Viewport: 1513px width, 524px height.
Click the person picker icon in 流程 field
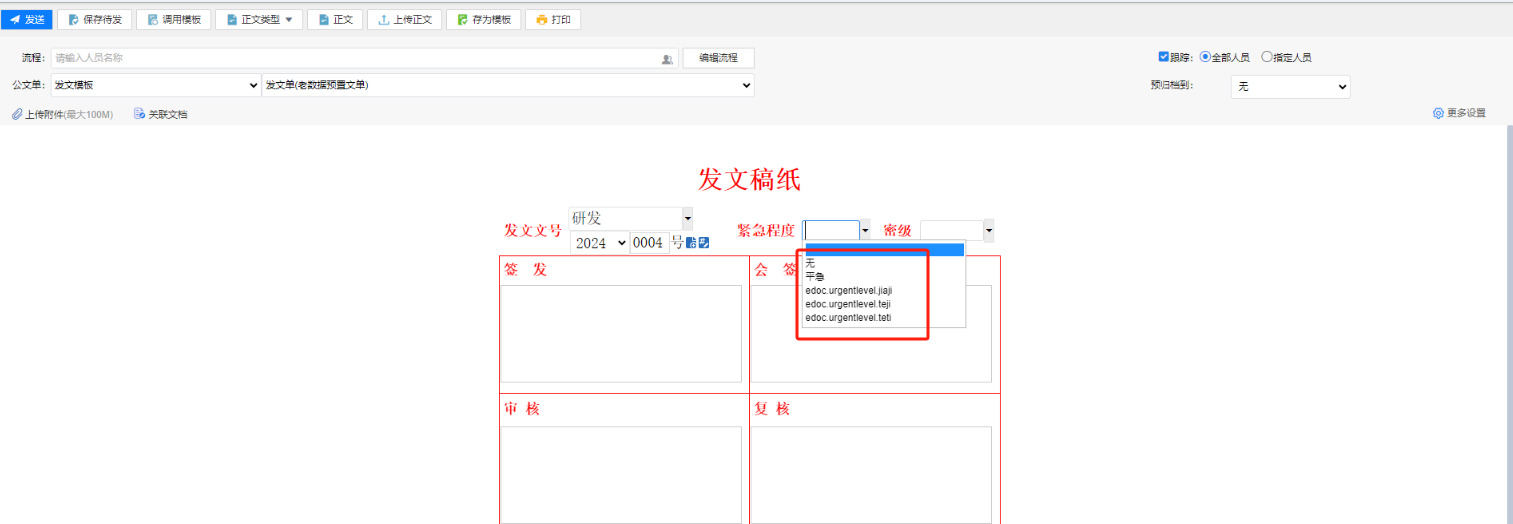click(667, 59)
